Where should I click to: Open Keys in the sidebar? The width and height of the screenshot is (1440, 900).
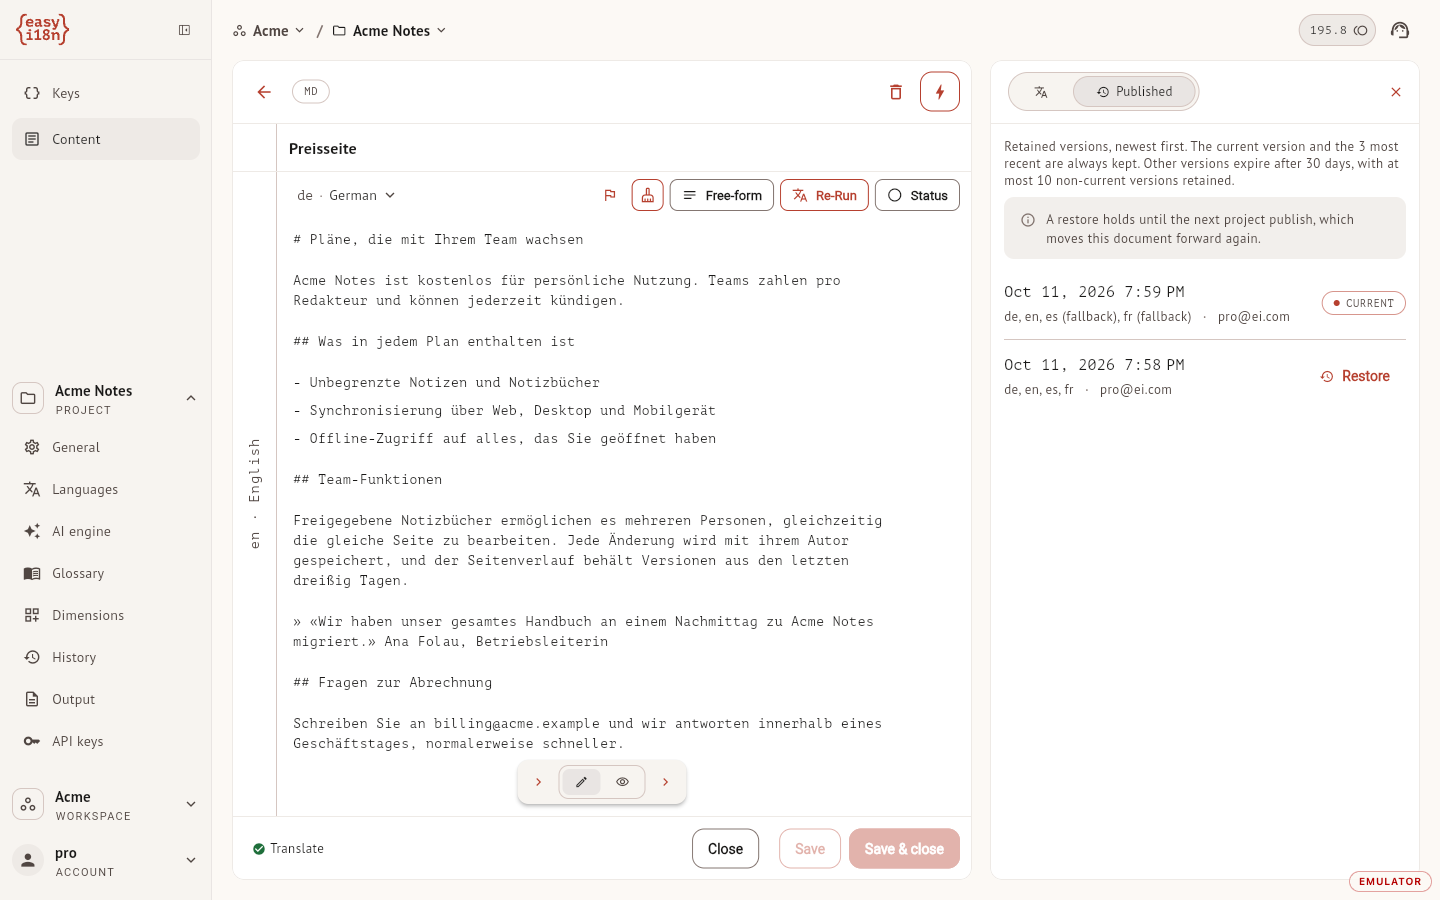(106, 93)
